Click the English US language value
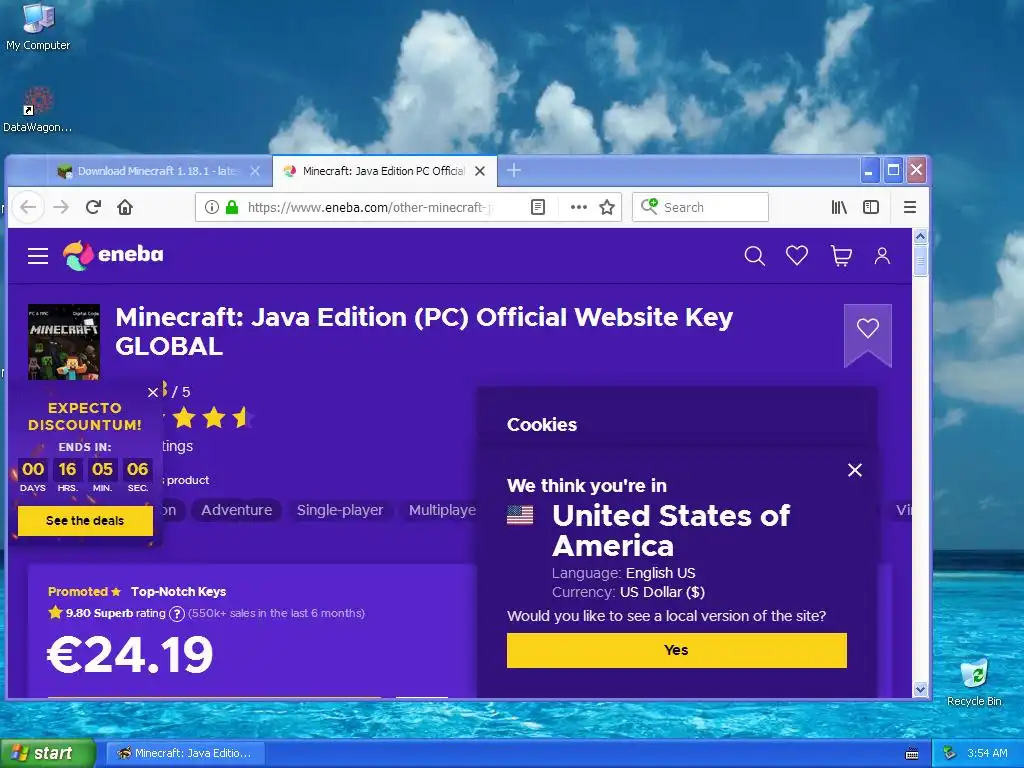The width and height of the screenshot is (1024, 768). [660, 573]
